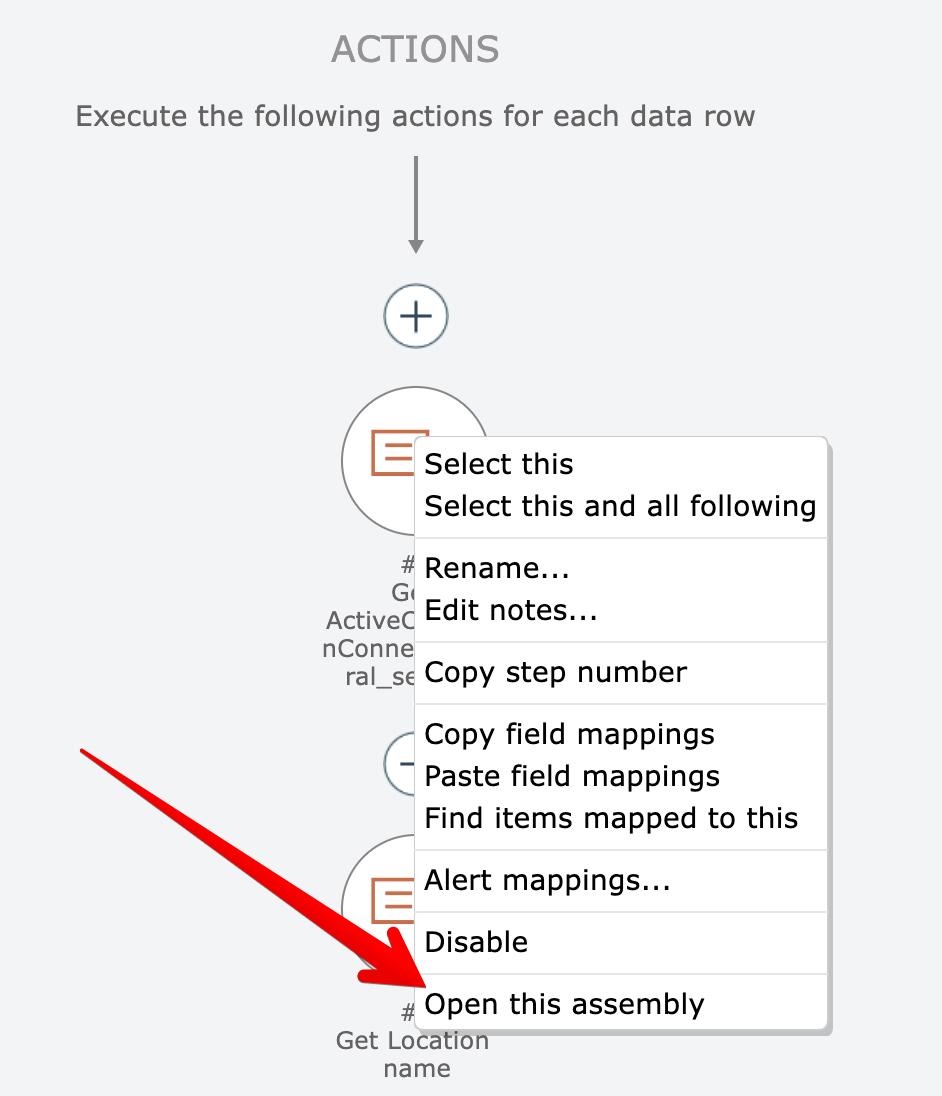The height and width of the screenshot is (1096, 942).
Task: Choose 'Select this' from the context menu
Action: point(499,464)
